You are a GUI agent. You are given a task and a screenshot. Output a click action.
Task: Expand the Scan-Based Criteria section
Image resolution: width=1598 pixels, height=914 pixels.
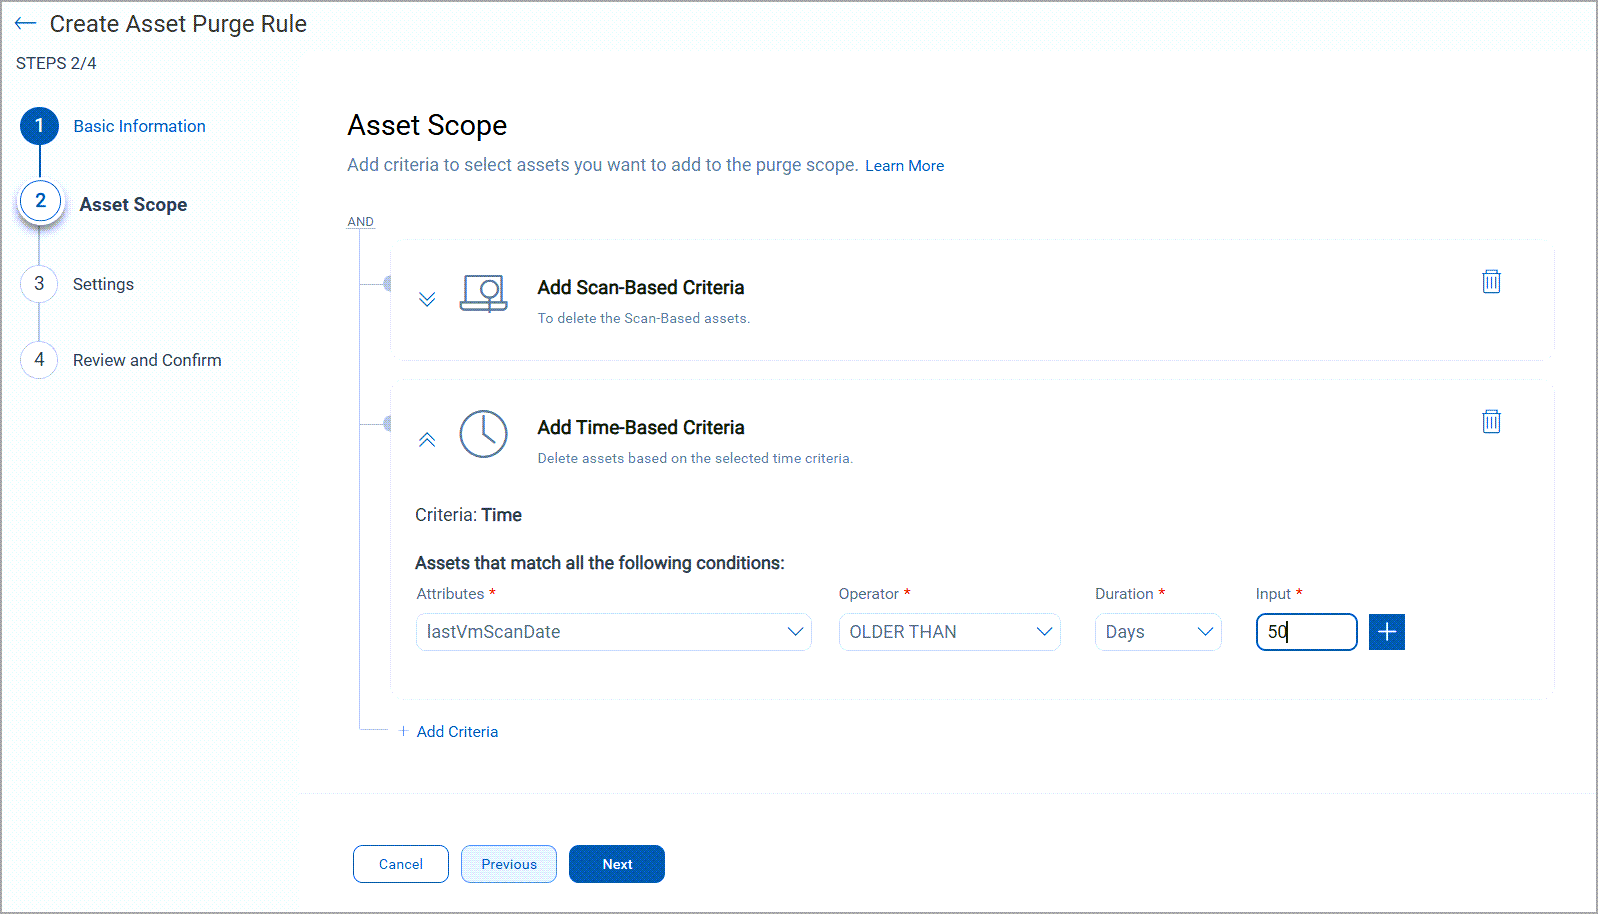[x=427, y=299]
